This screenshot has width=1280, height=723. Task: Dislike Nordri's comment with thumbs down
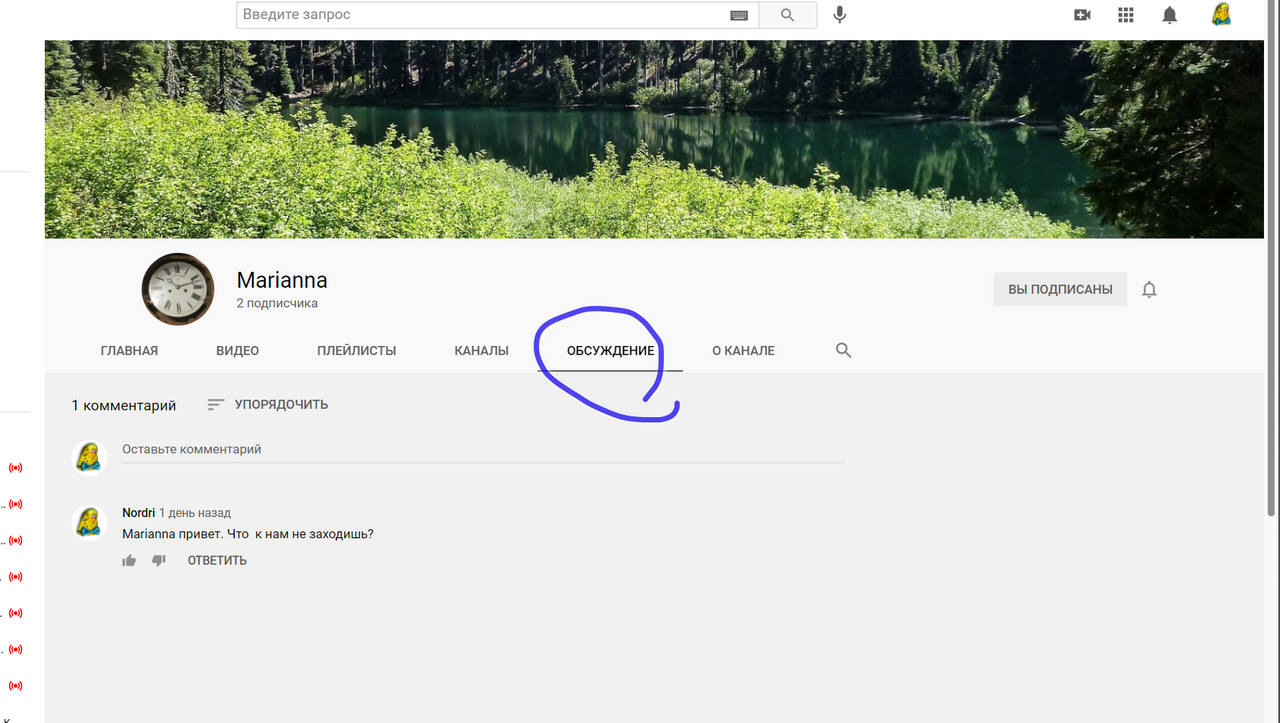coord(158,561)
